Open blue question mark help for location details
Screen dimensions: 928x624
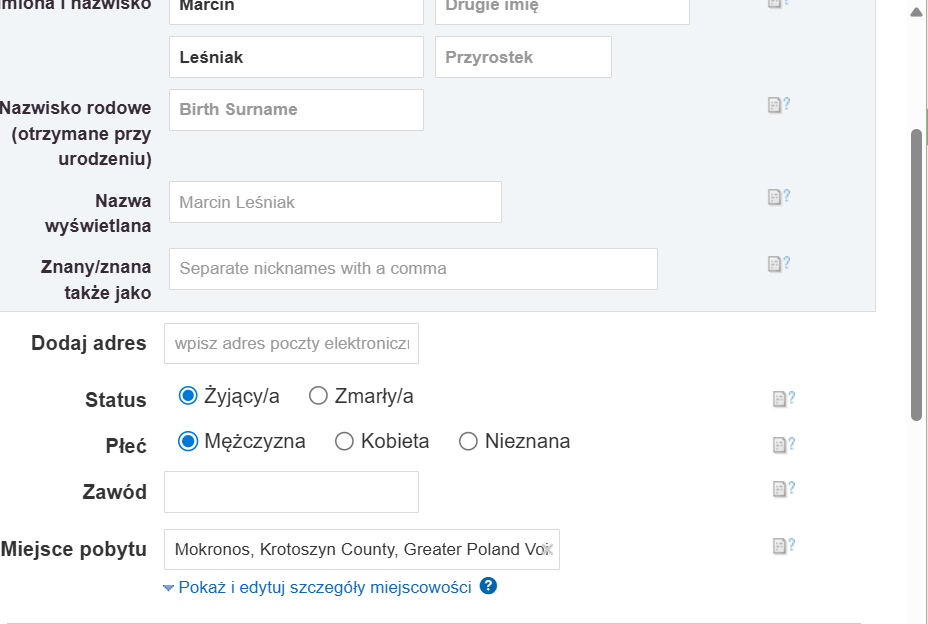pyautogui.click(x=488, y=586)
